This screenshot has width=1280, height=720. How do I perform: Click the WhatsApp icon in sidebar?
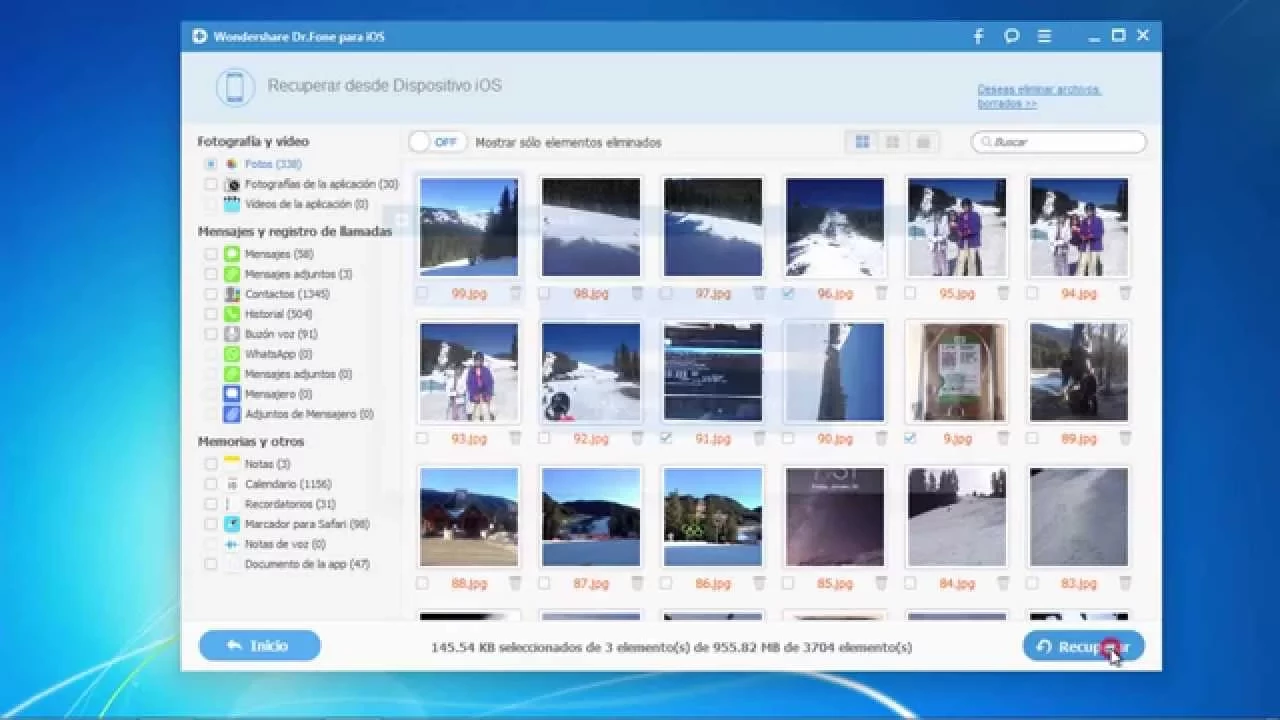click(232, 354)
